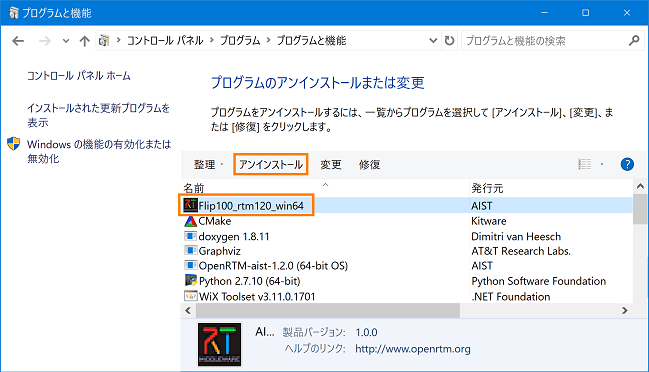Click the horizontal scrollbar thumb
649x372 pixels.
[x=328, y=310]
